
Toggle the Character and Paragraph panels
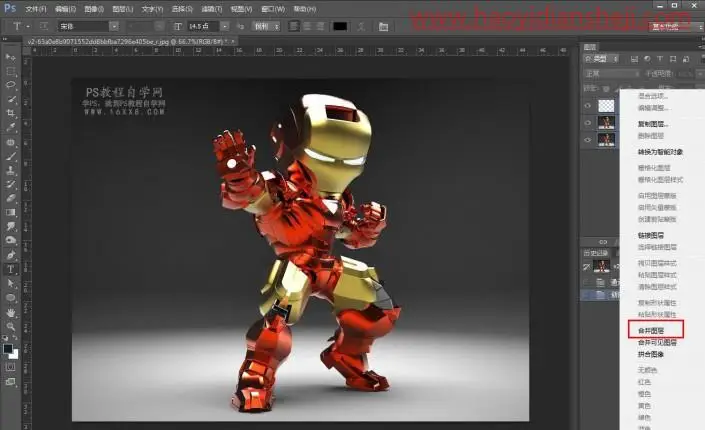(383, 27)
